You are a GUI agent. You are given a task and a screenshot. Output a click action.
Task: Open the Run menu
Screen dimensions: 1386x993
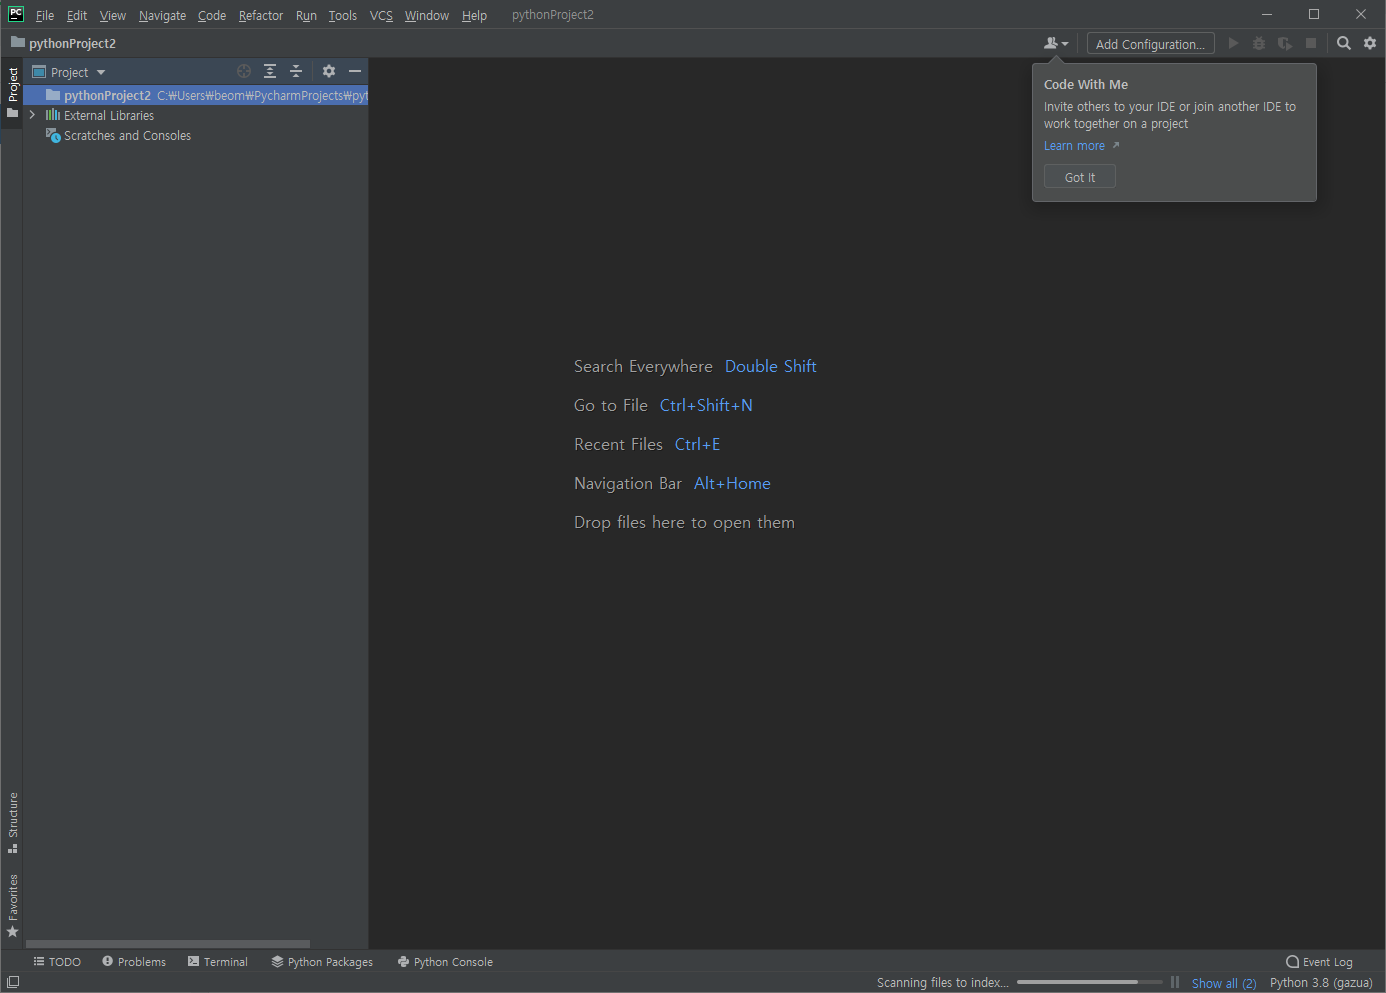coord(306,15)
